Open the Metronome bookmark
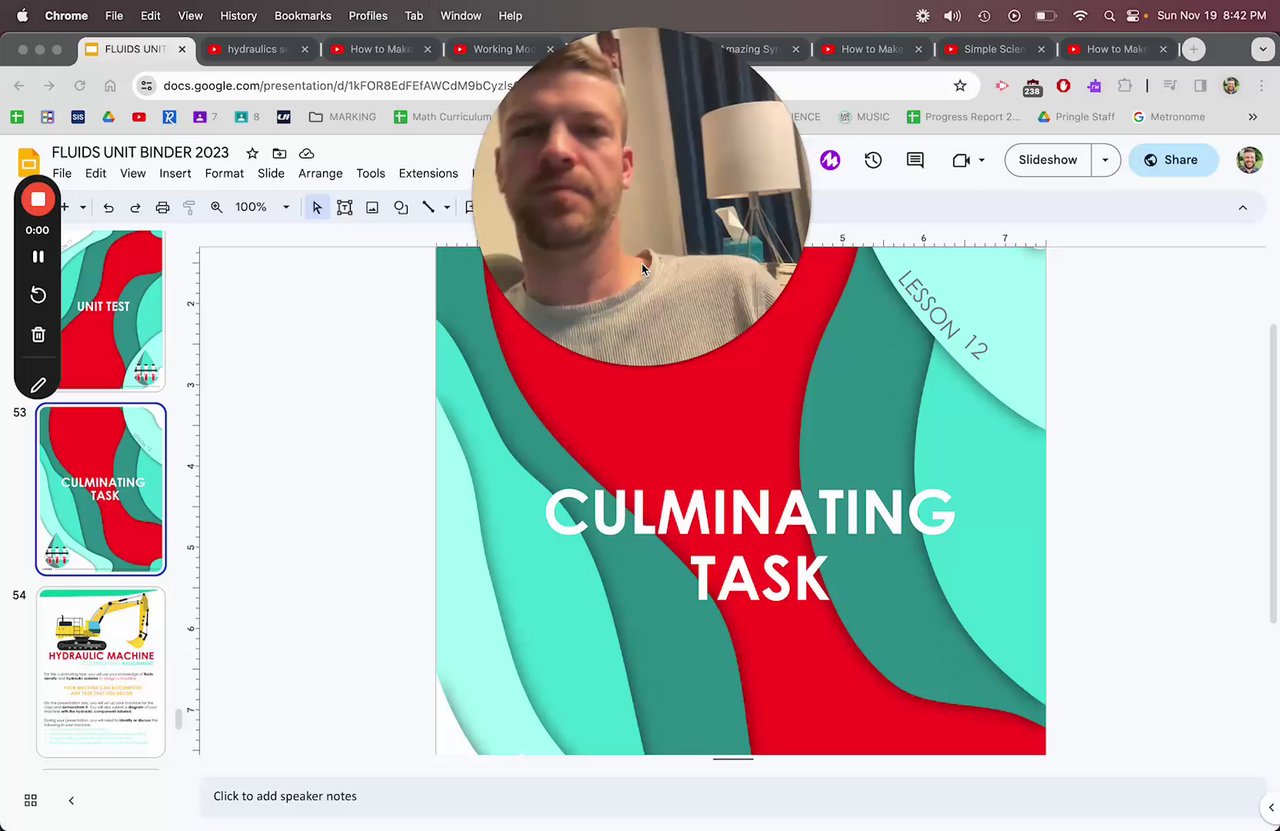Viewport: 1280px width, 831px height. click(1168, 117)
